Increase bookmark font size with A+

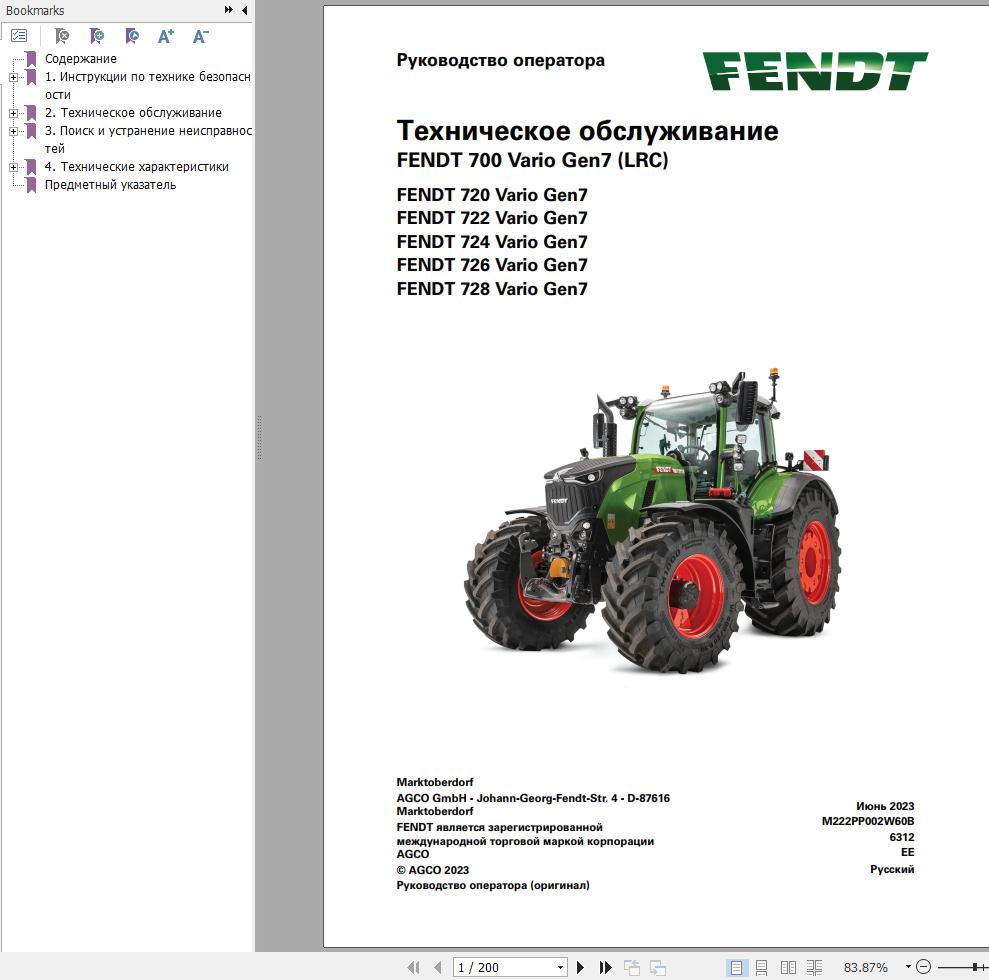166,36
